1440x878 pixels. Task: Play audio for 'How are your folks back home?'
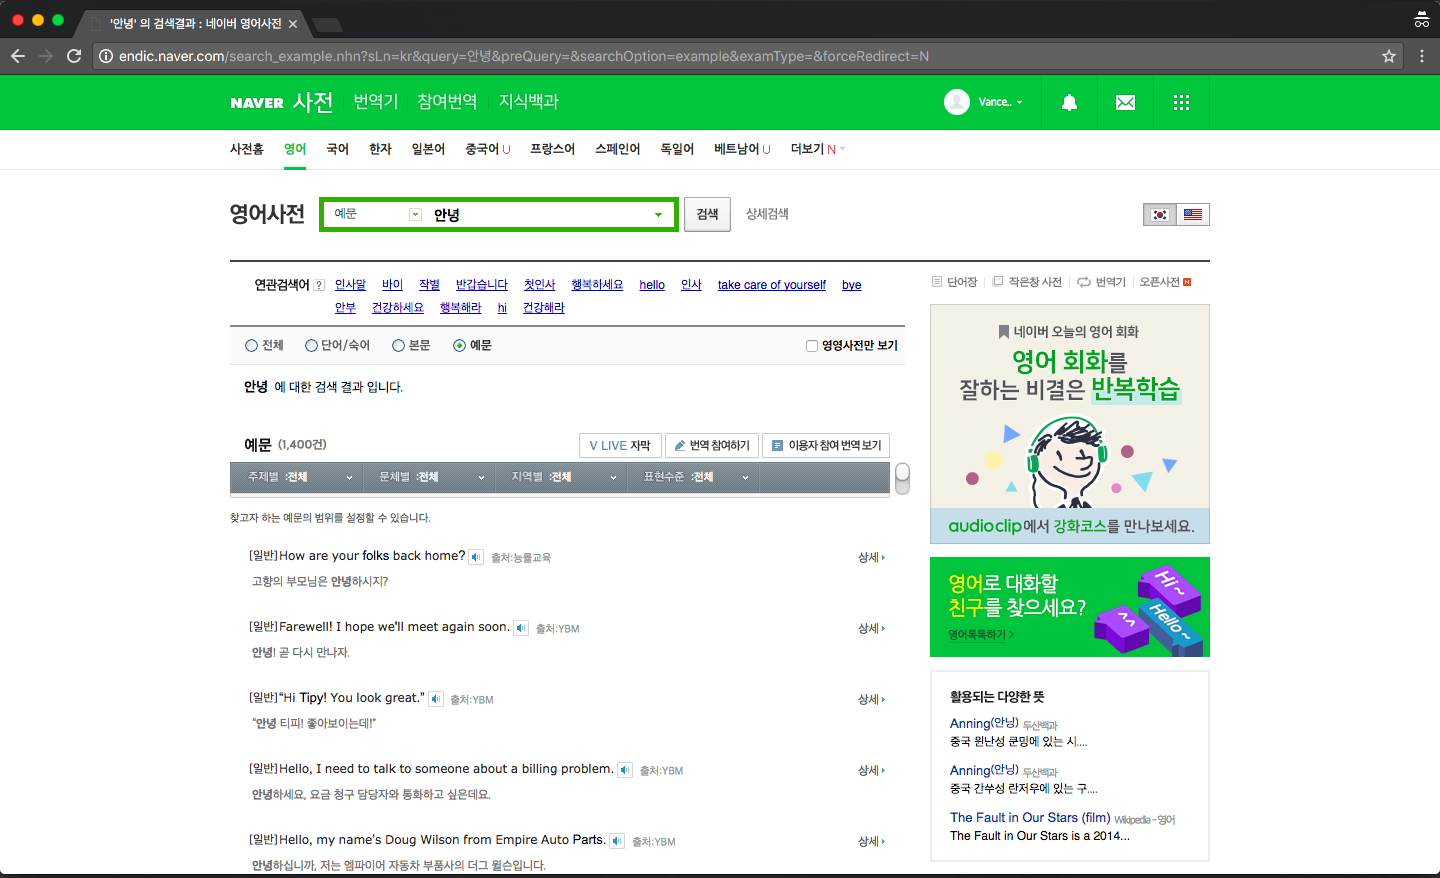(x=476, y=557)
